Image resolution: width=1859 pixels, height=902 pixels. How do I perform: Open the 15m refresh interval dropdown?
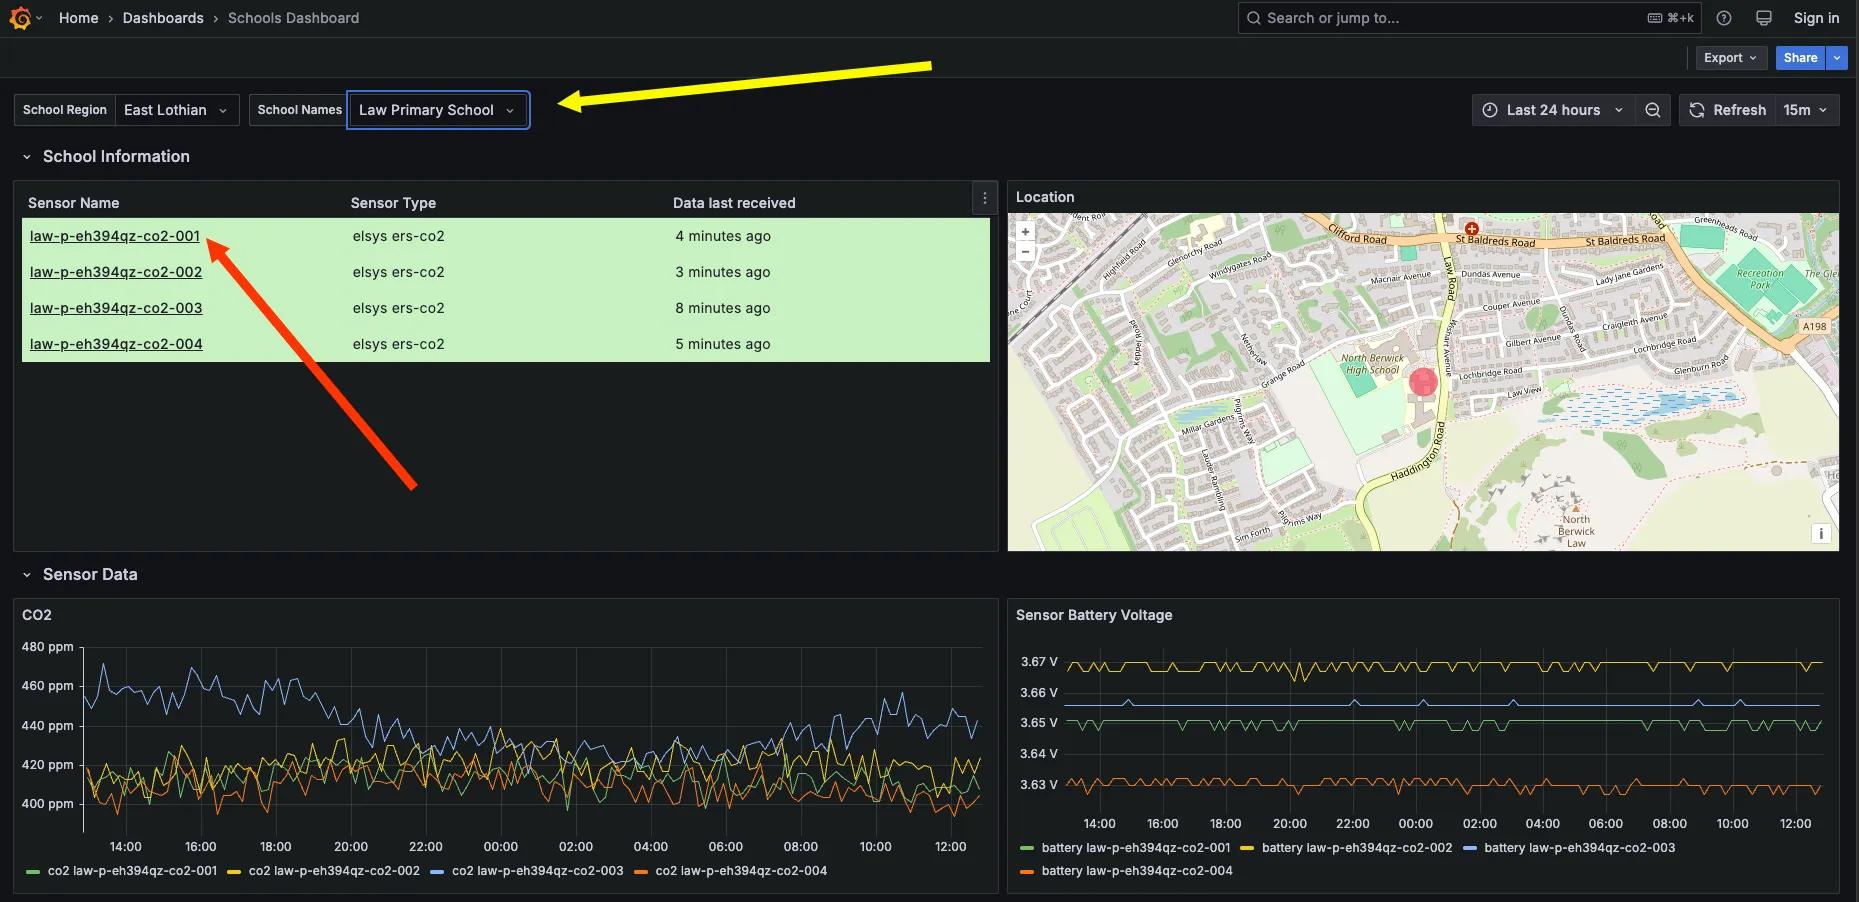(1806, 110)
